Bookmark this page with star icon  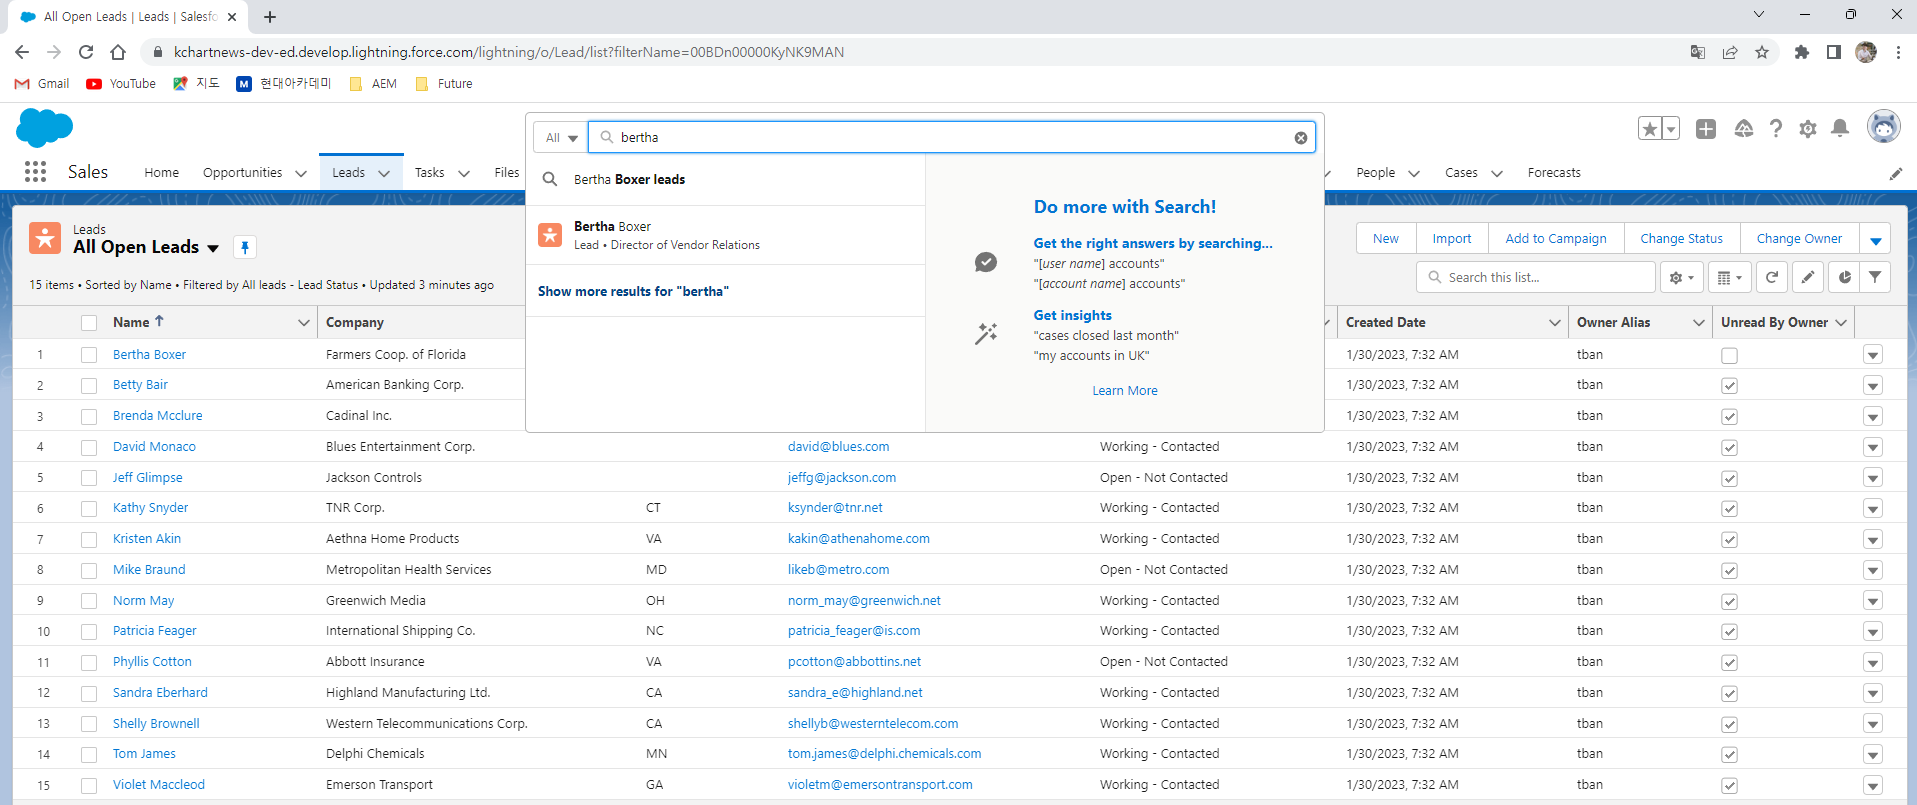point(1762,52)
